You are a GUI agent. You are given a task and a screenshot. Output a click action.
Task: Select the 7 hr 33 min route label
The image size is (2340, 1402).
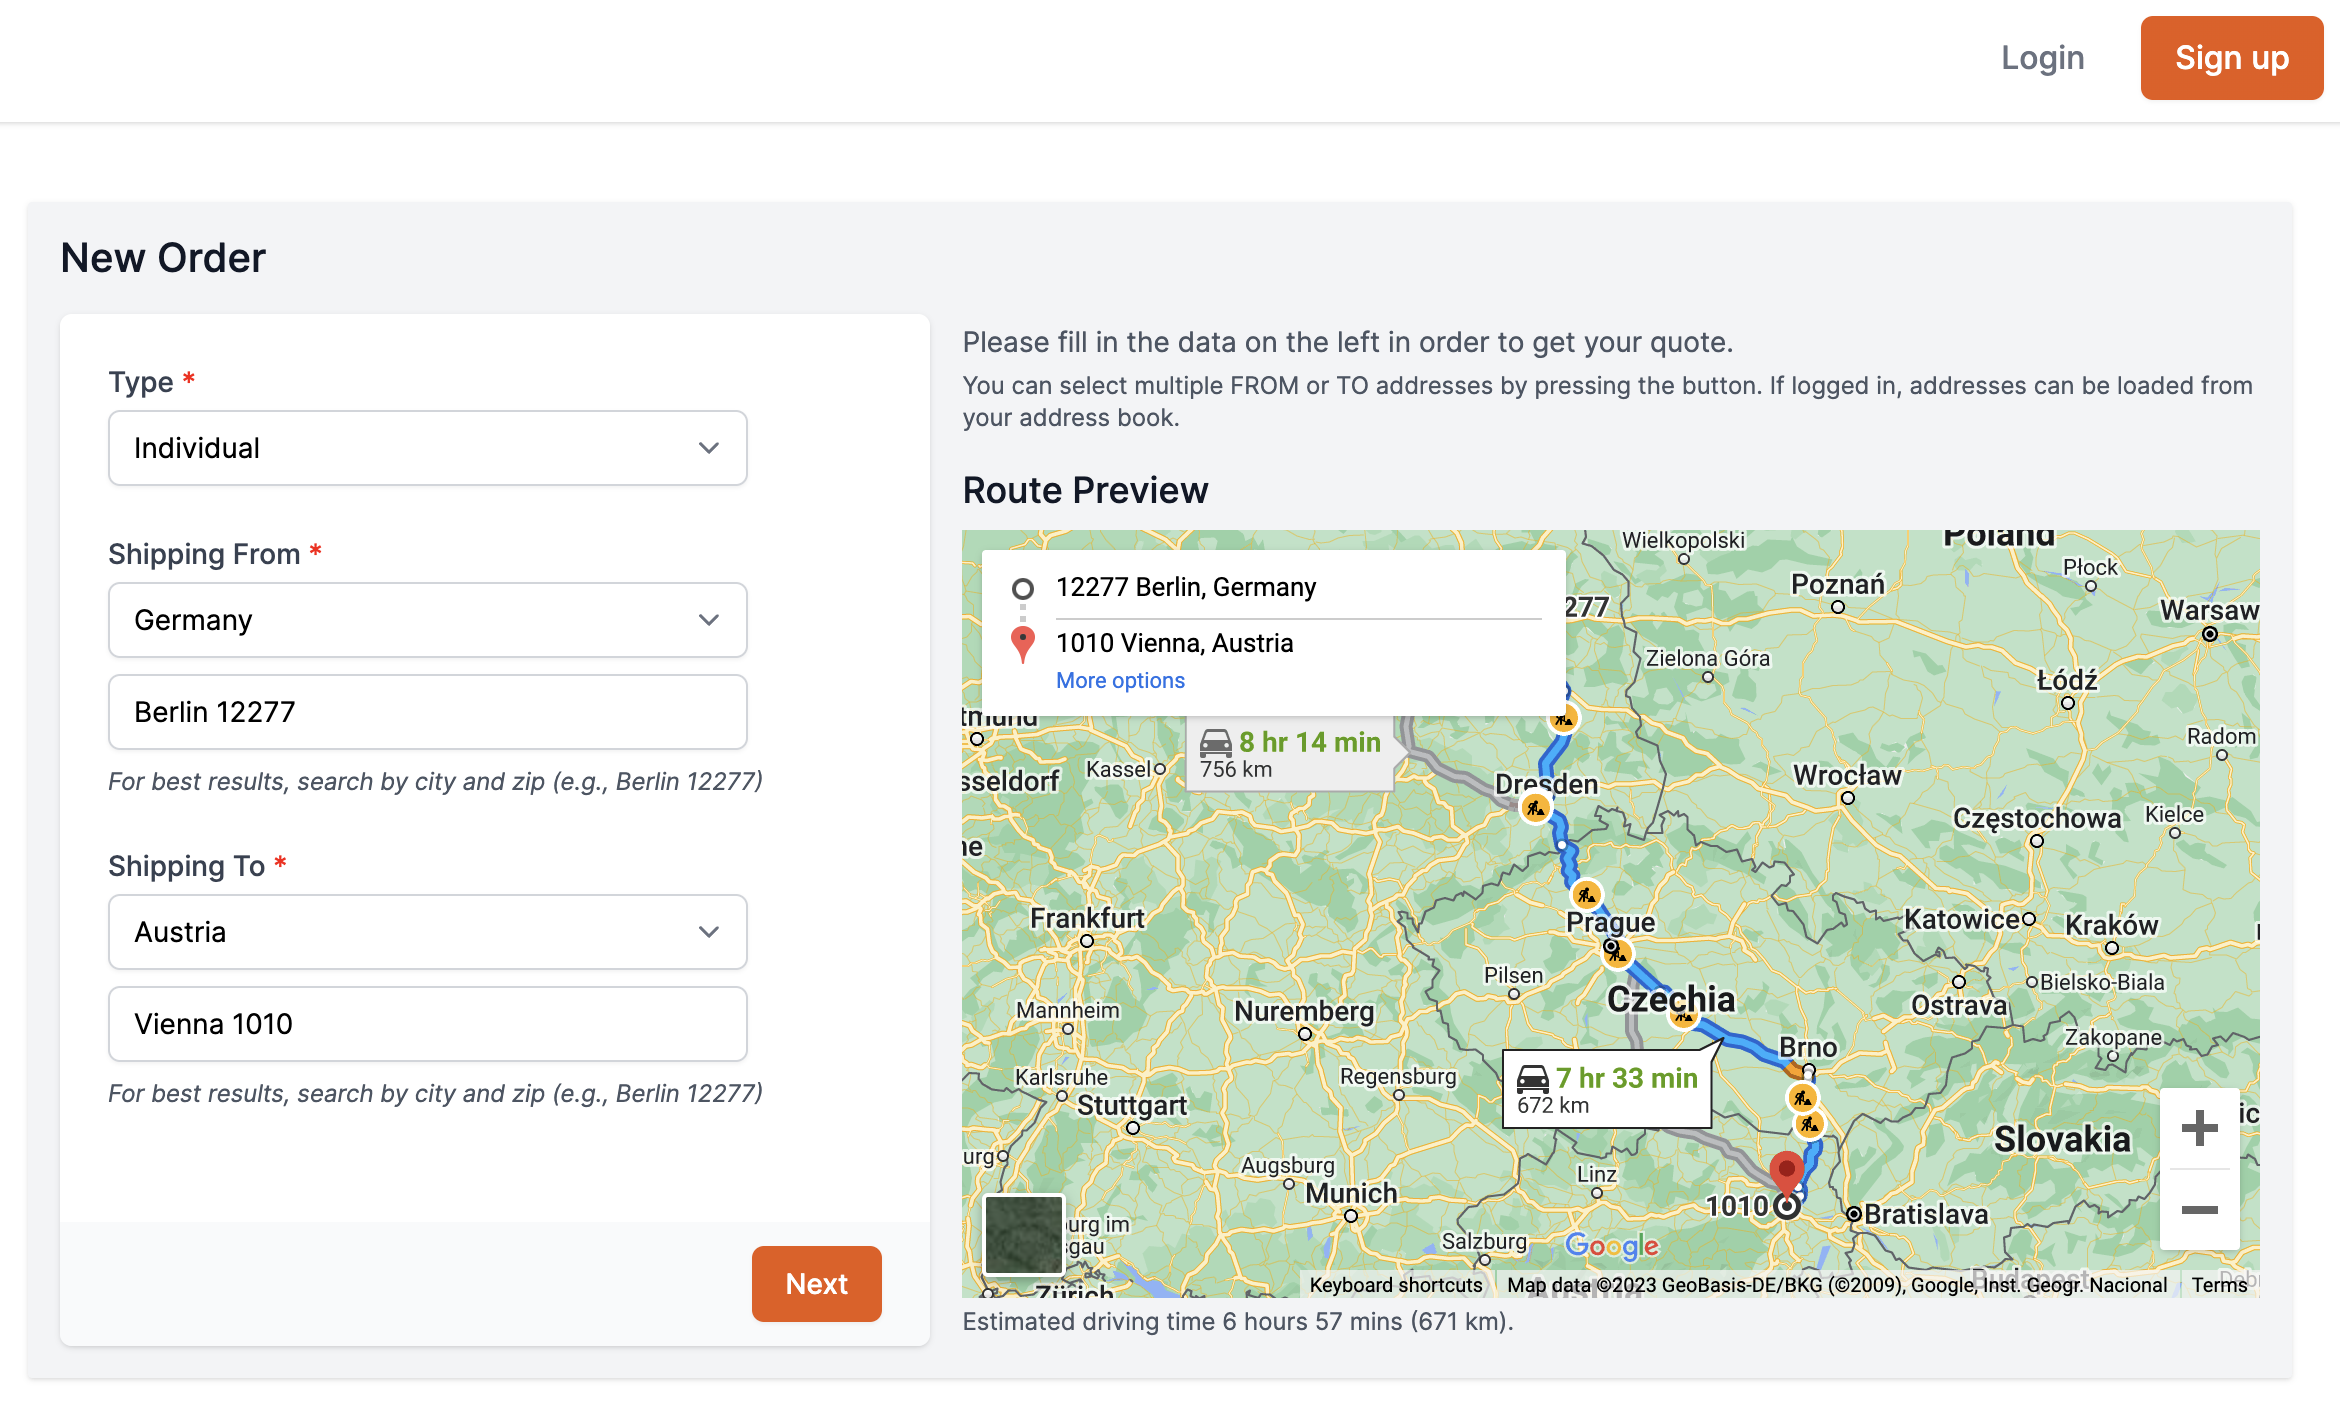tap(1607, 1089)
